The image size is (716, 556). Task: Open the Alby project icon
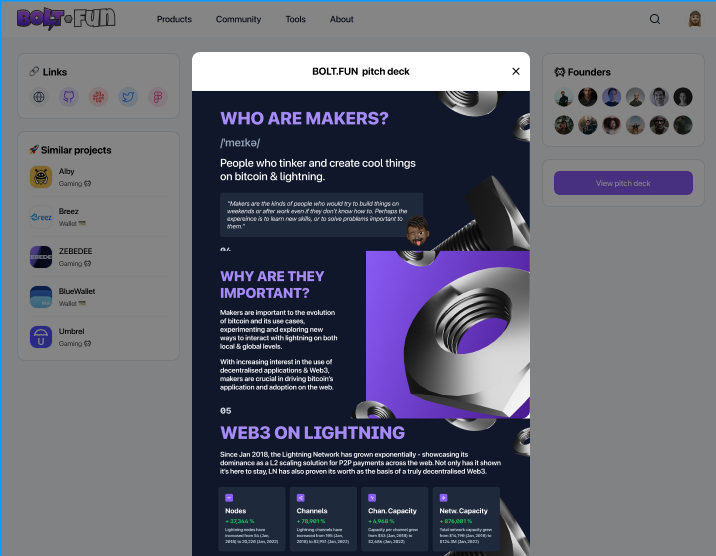tap(41, 177)
